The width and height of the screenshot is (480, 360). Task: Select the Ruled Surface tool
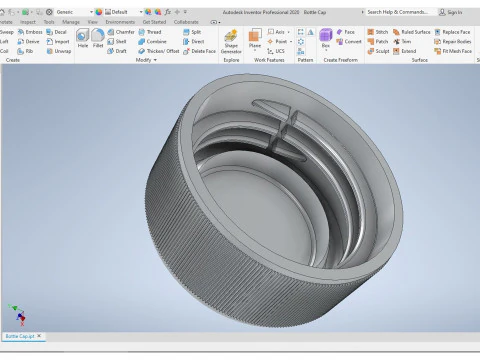pos(412,32)
